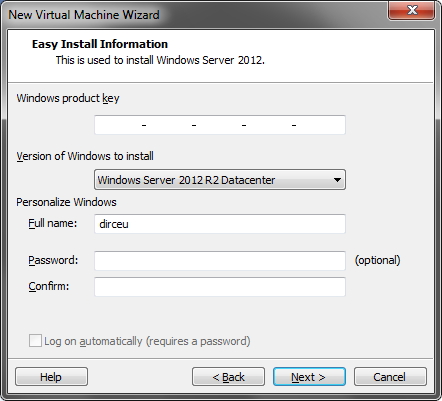The image size is (442, 401).
Task: Click the Easy Install Information heading
Action: pyautogui.click(x=100, y=44)
